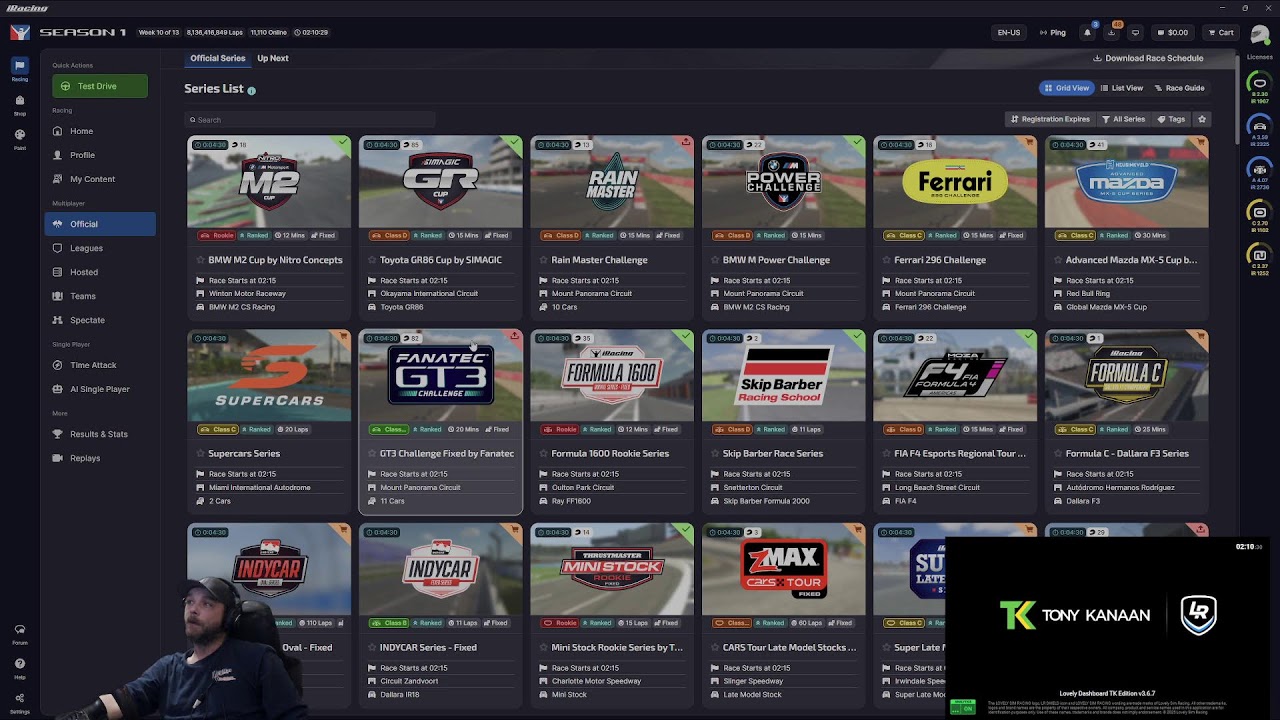Open the Skip Barber Racing School thumbnail

tap(783, 375)
